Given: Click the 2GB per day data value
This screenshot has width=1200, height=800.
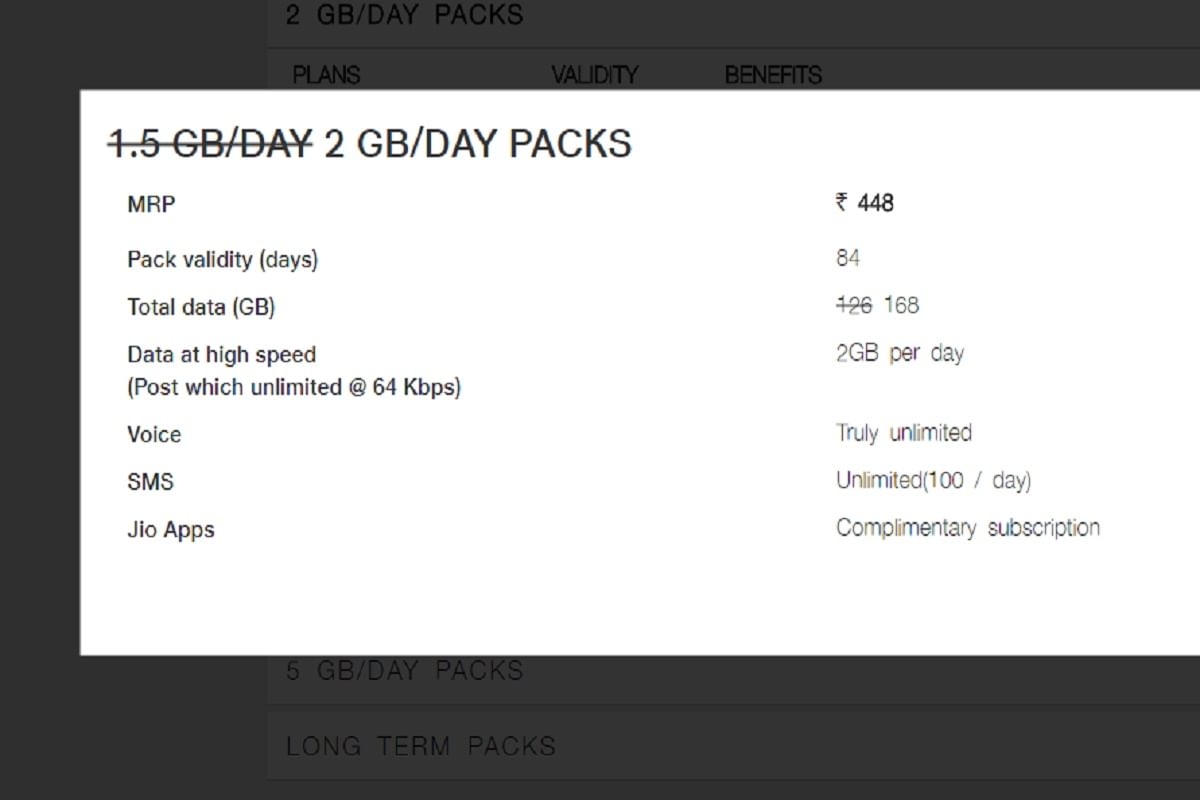Looking at the screenshot, I should [900, 353].
